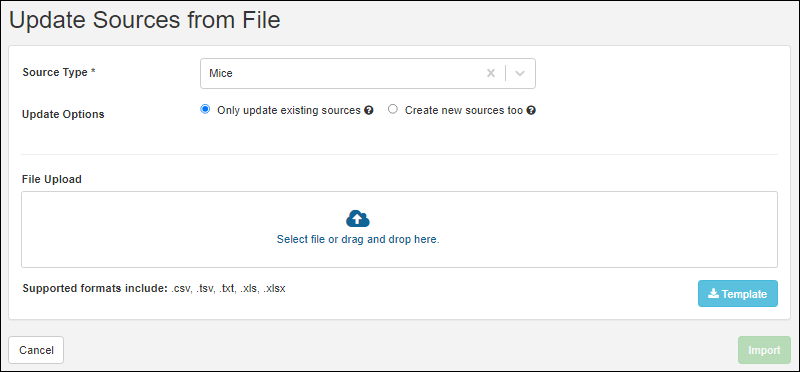This screenshot has width=800, height=372.
Task: Clear the Mice selection with the X icon
Action: [491, 73]
